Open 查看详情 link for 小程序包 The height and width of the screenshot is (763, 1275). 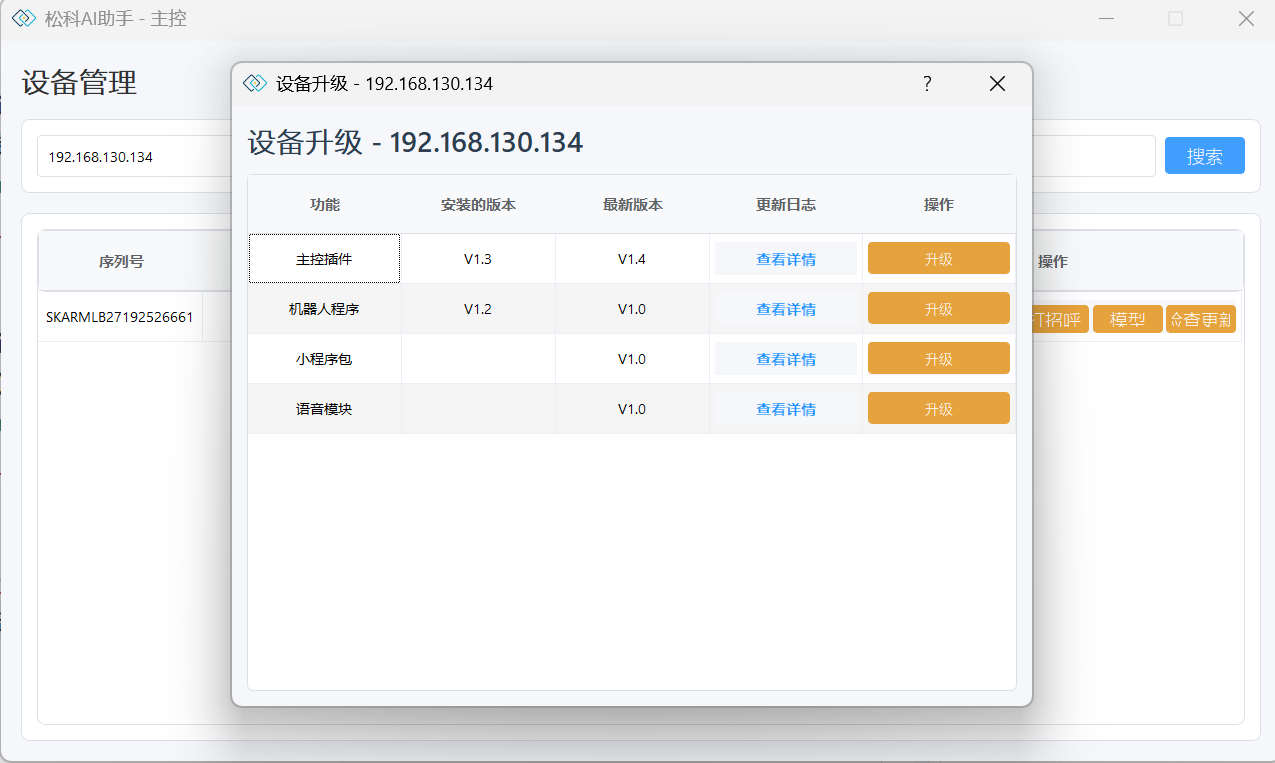coord(785,359)
